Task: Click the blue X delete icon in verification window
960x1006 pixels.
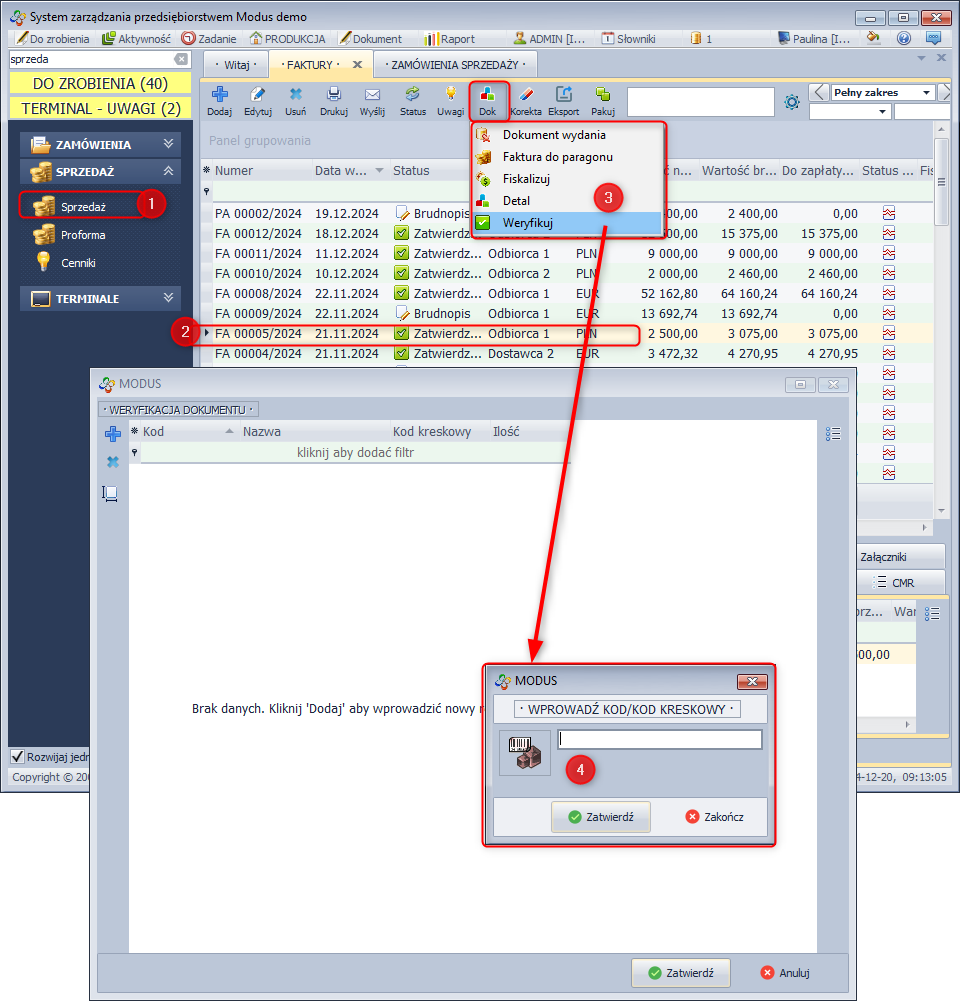Action: (x=113, y=462)
